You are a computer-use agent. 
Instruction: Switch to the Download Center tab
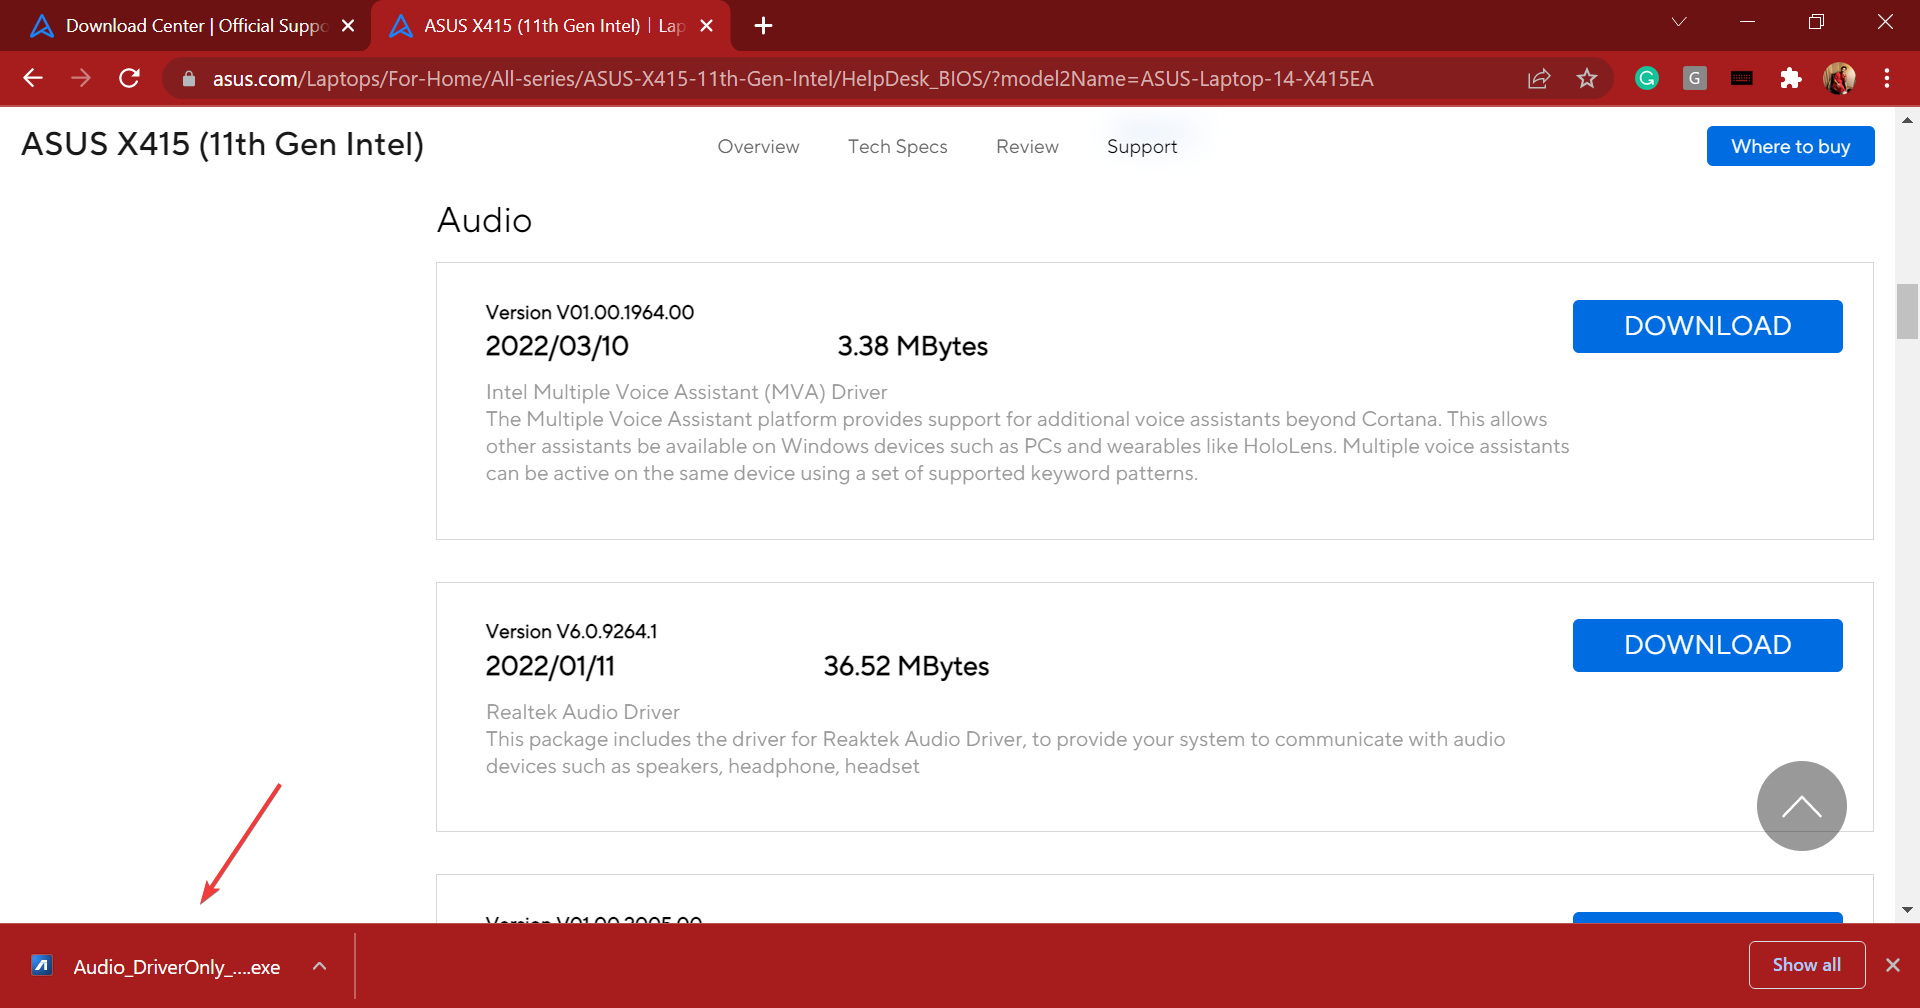point(185,26)
